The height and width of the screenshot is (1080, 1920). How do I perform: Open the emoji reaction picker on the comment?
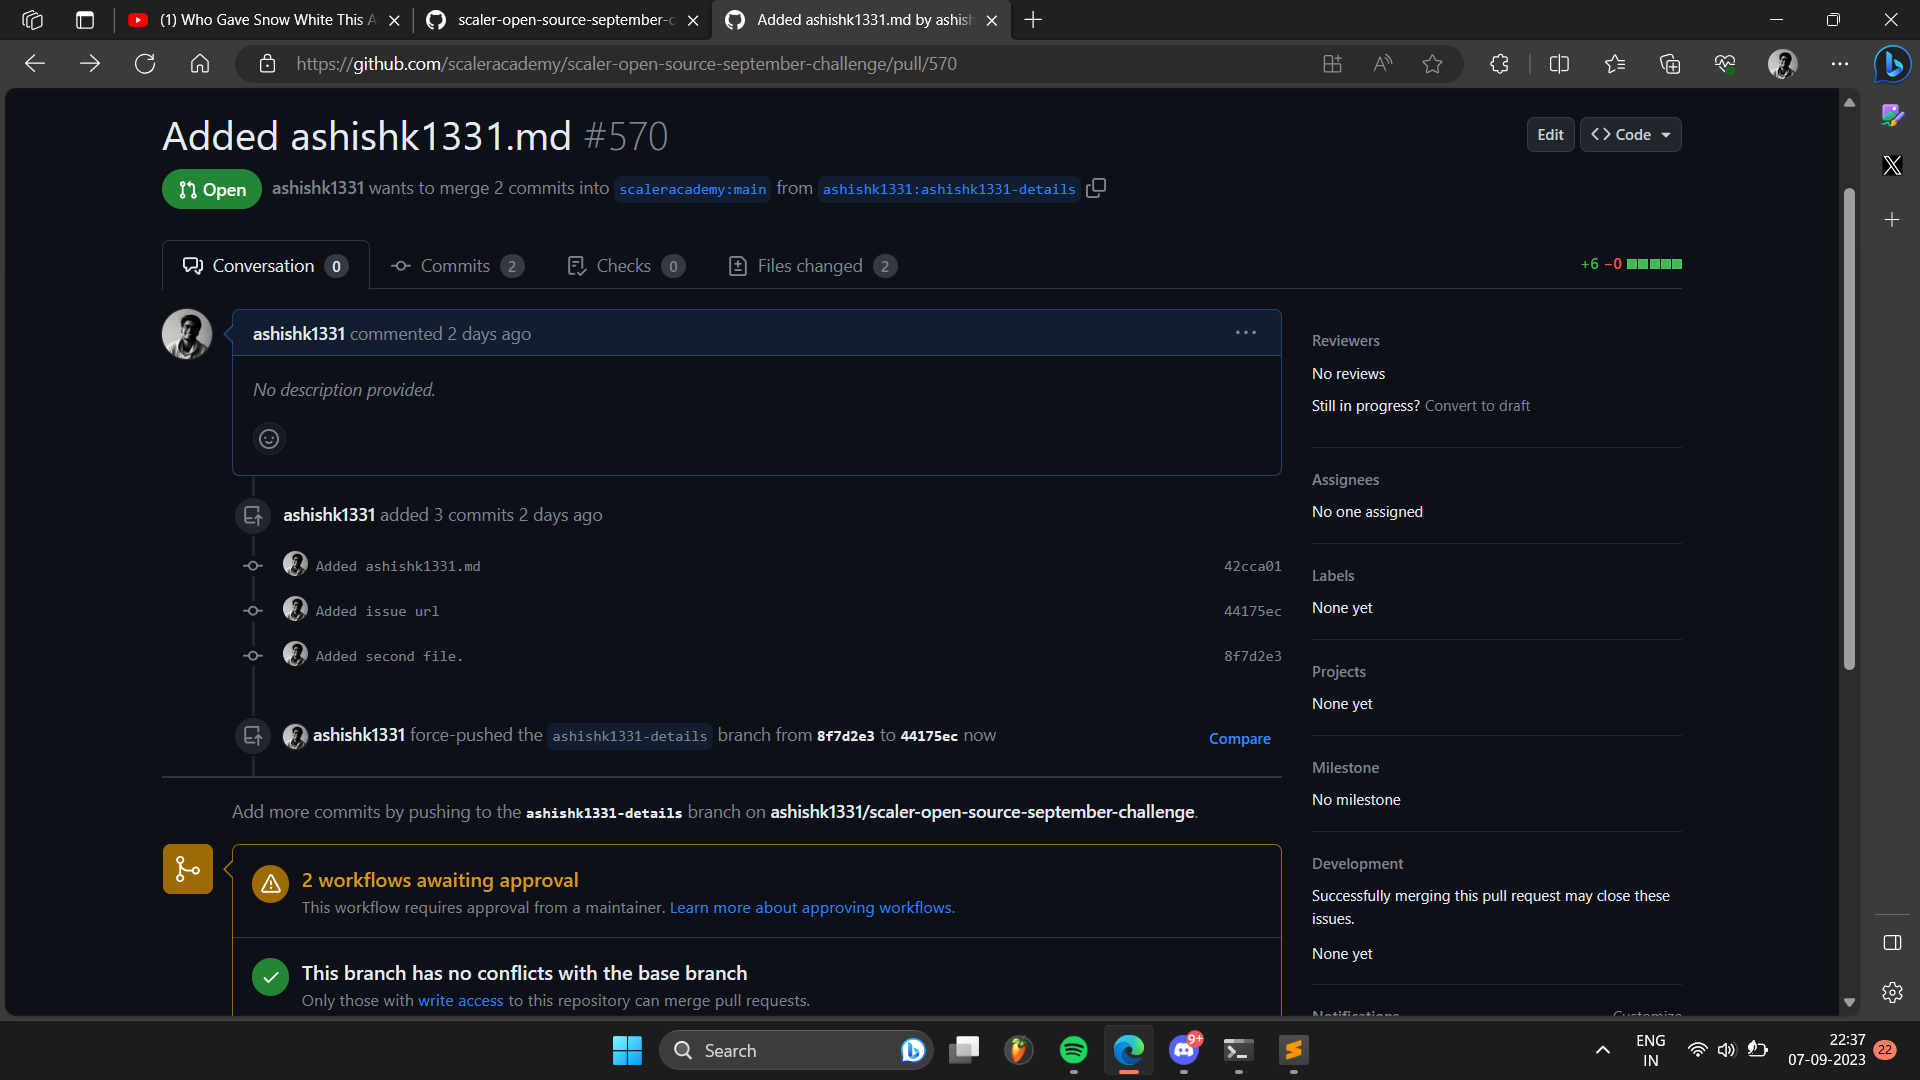(x=268, y=439)
